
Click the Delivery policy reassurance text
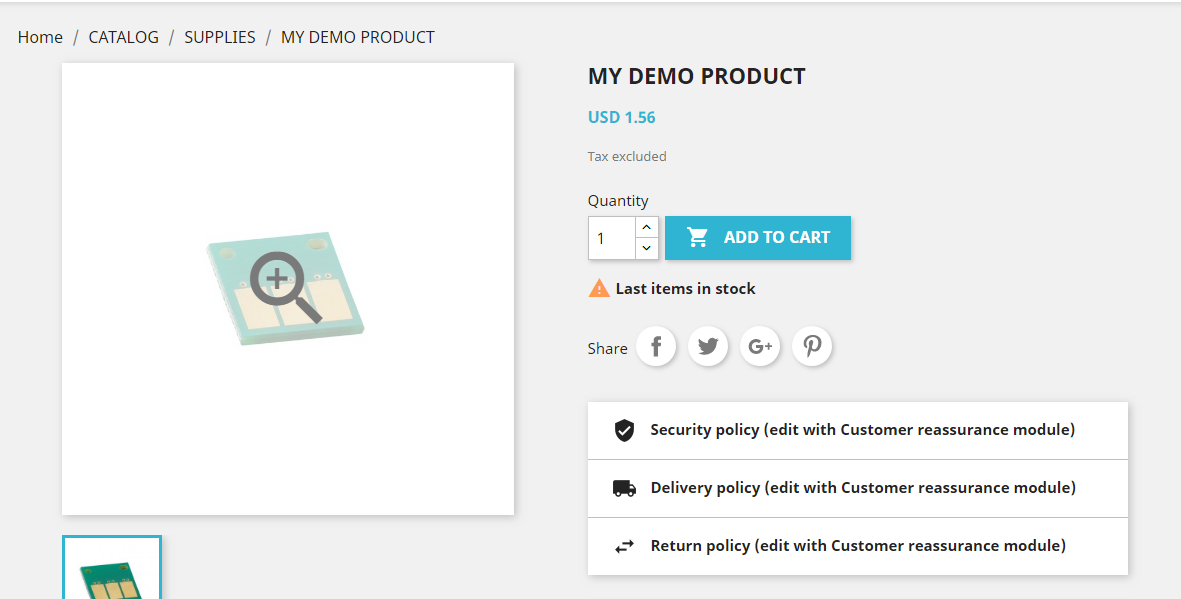[x=863, y=488]
